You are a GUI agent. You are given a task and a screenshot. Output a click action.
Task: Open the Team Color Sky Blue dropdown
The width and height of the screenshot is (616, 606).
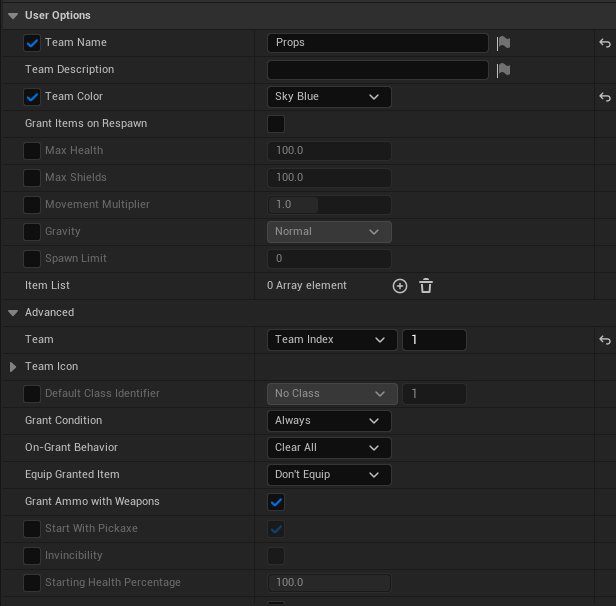[x=329, y=97]
